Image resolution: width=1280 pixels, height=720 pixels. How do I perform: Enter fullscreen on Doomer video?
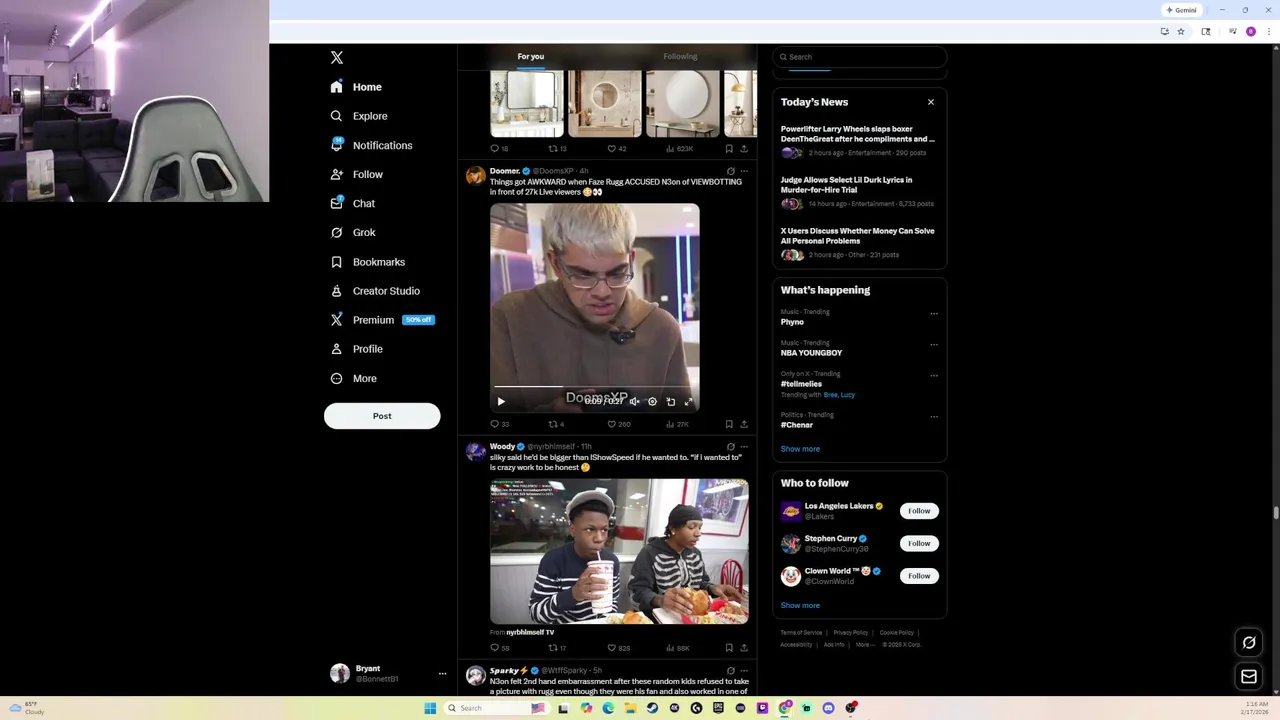[688, 402]
